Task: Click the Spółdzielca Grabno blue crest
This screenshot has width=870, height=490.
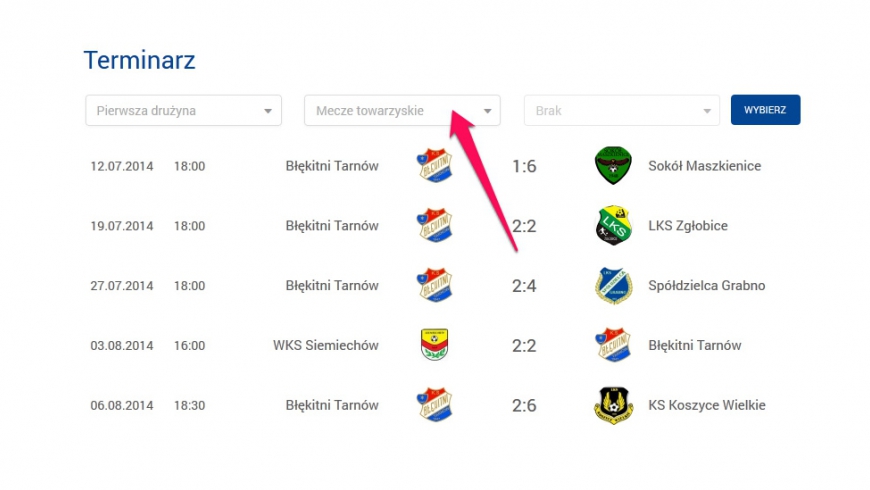Action: (x=613, y=285)
